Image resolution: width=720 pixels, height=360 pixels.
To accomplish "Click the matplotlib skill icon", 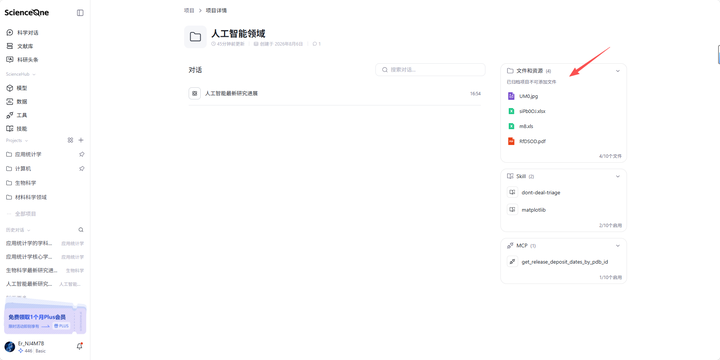I will click(512, 210).
